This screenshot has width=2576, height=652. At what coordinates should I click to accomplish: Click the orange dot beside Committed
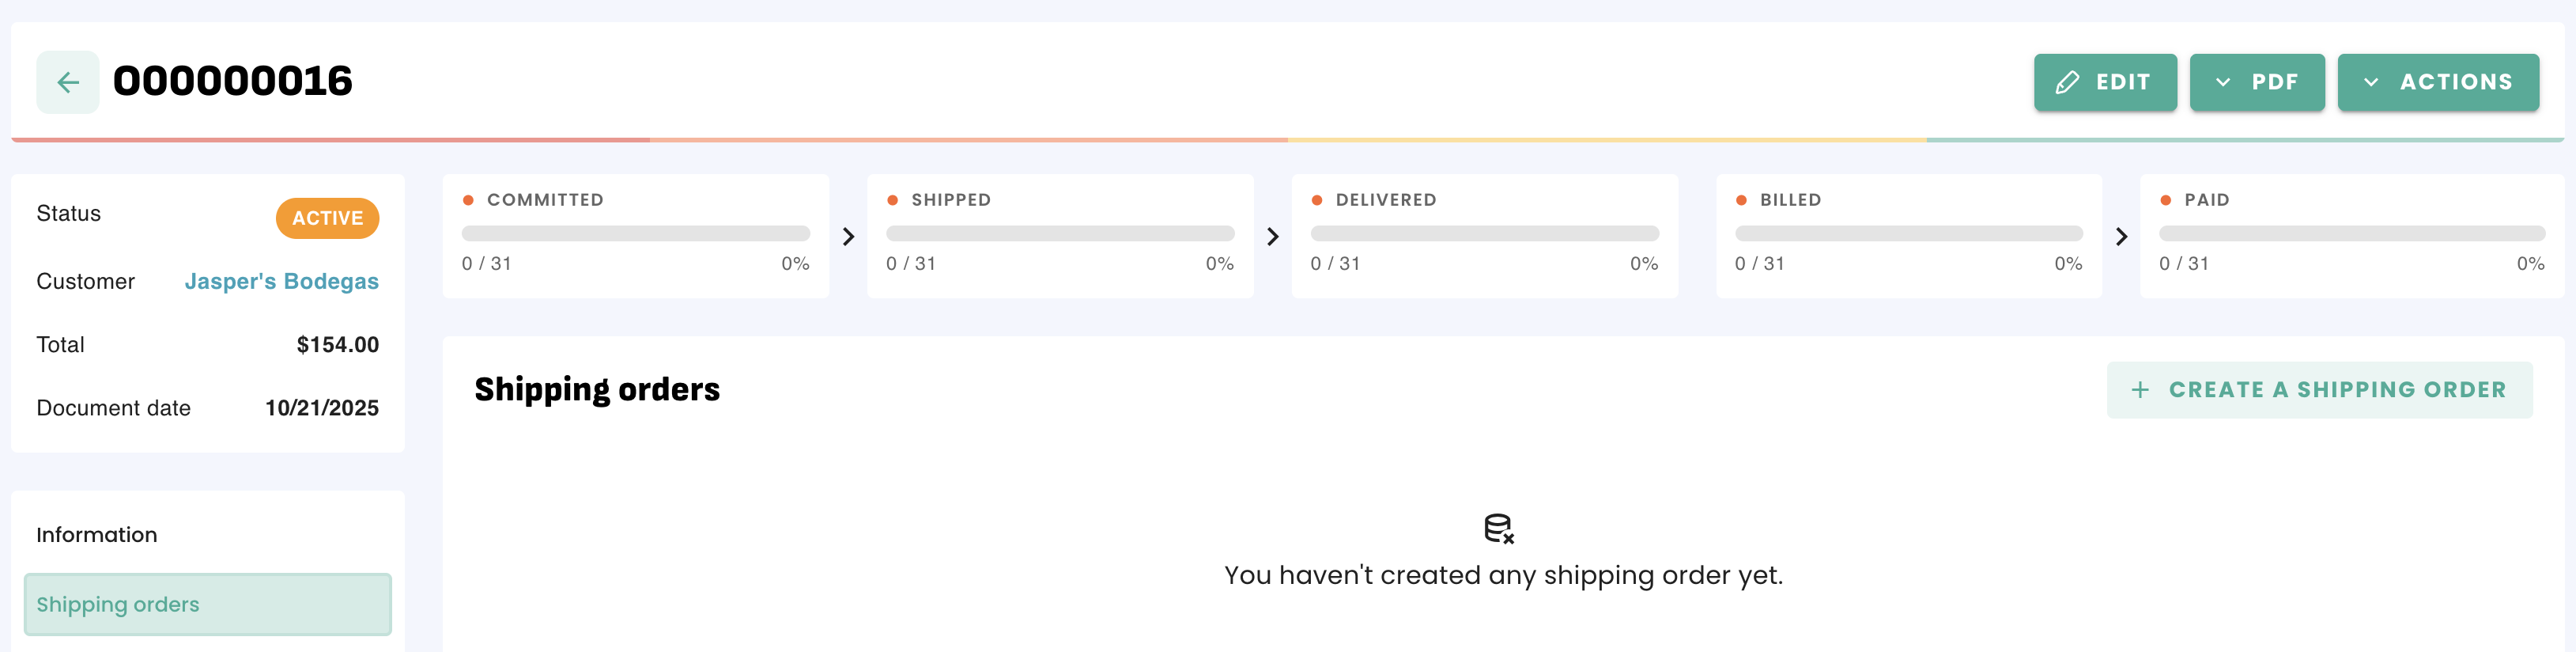point(468,200)
